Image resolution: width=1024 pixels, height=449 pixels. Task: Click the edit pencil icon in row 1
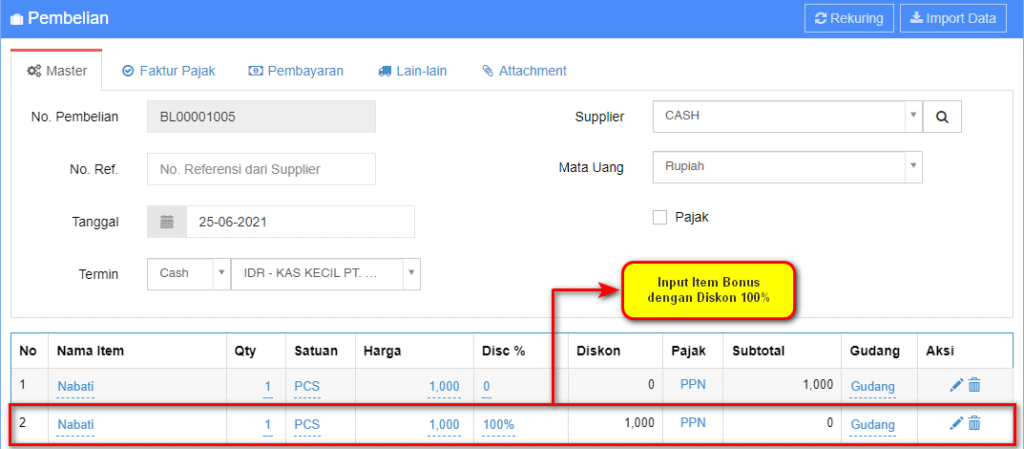(956, 386)
